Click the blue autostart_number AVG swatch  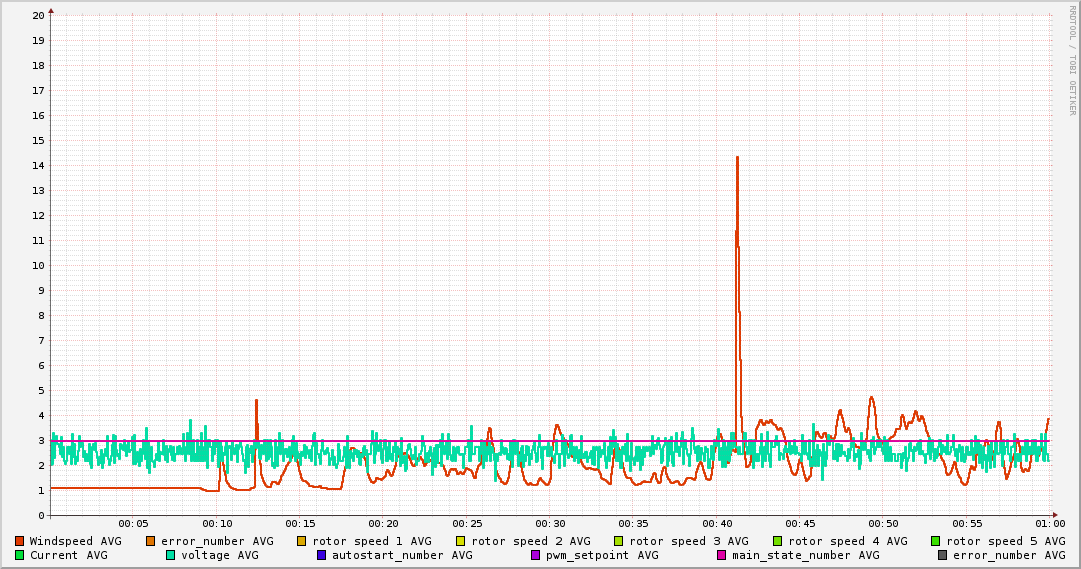(x=321, y=555)
